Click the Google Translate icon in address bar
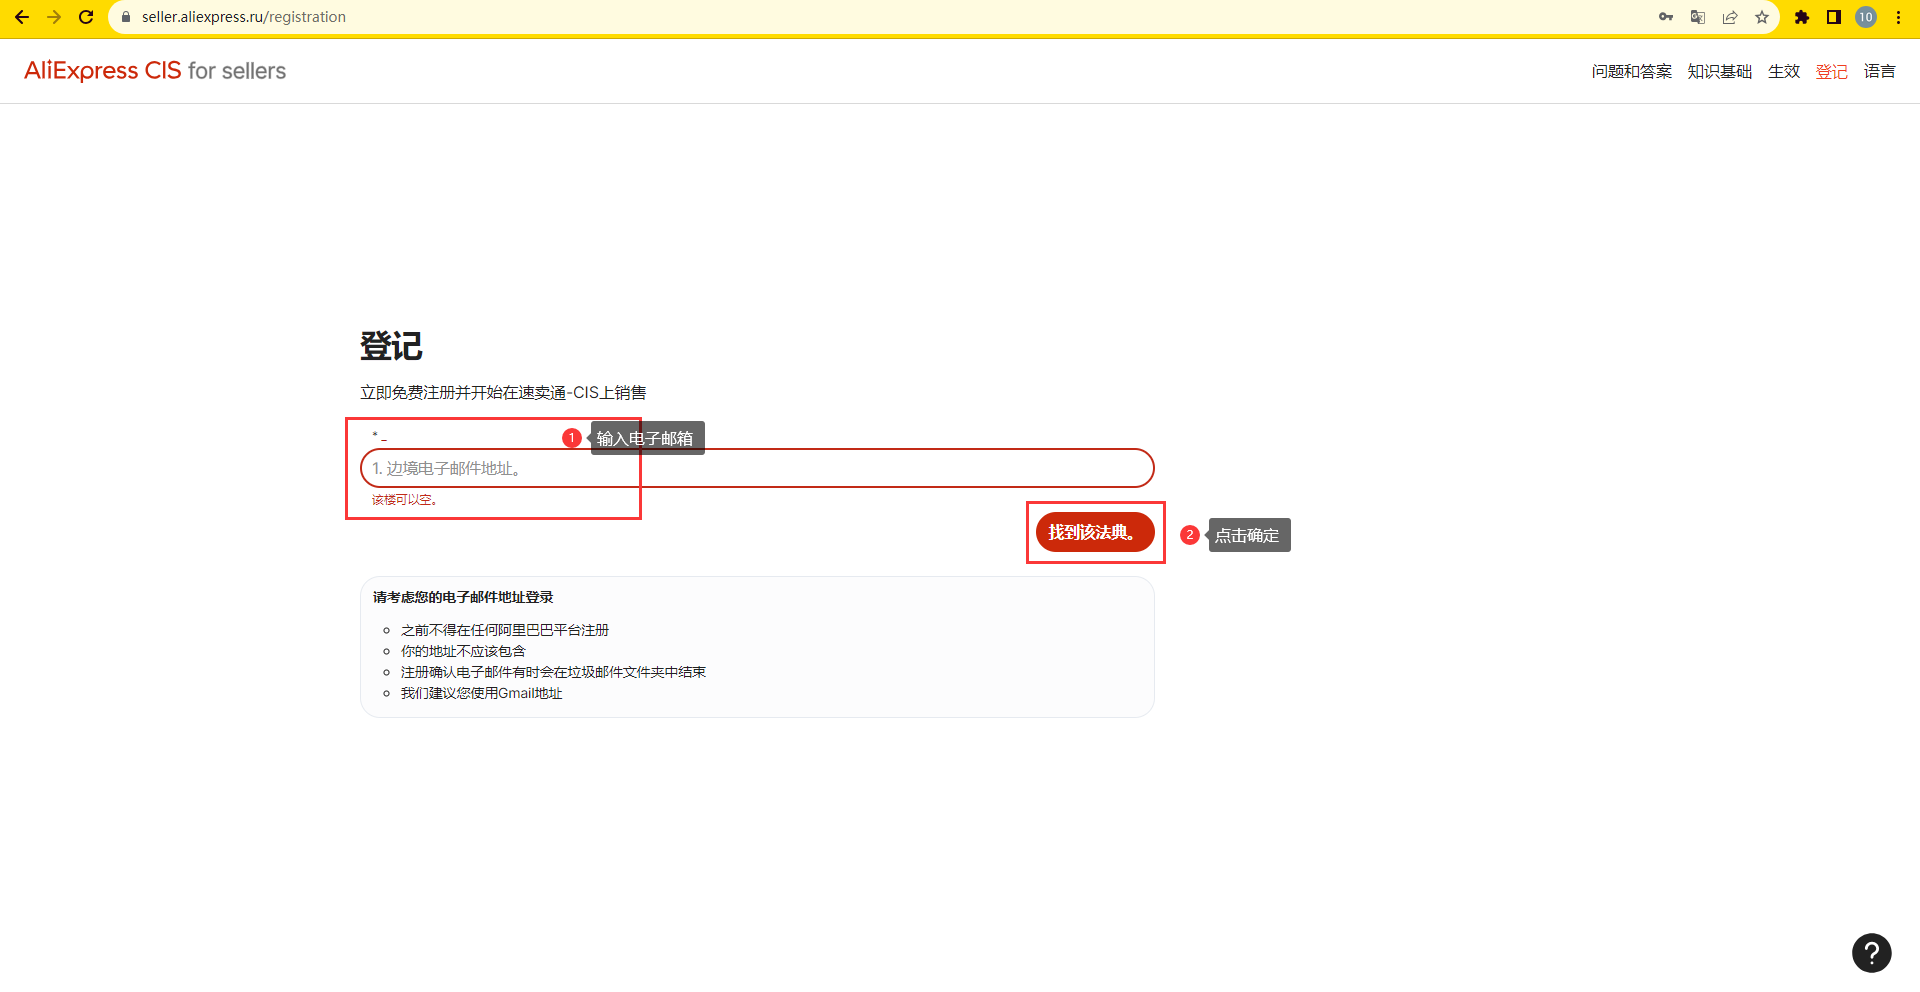This screenshot has width=1920, height=992. coord(1698,17)
